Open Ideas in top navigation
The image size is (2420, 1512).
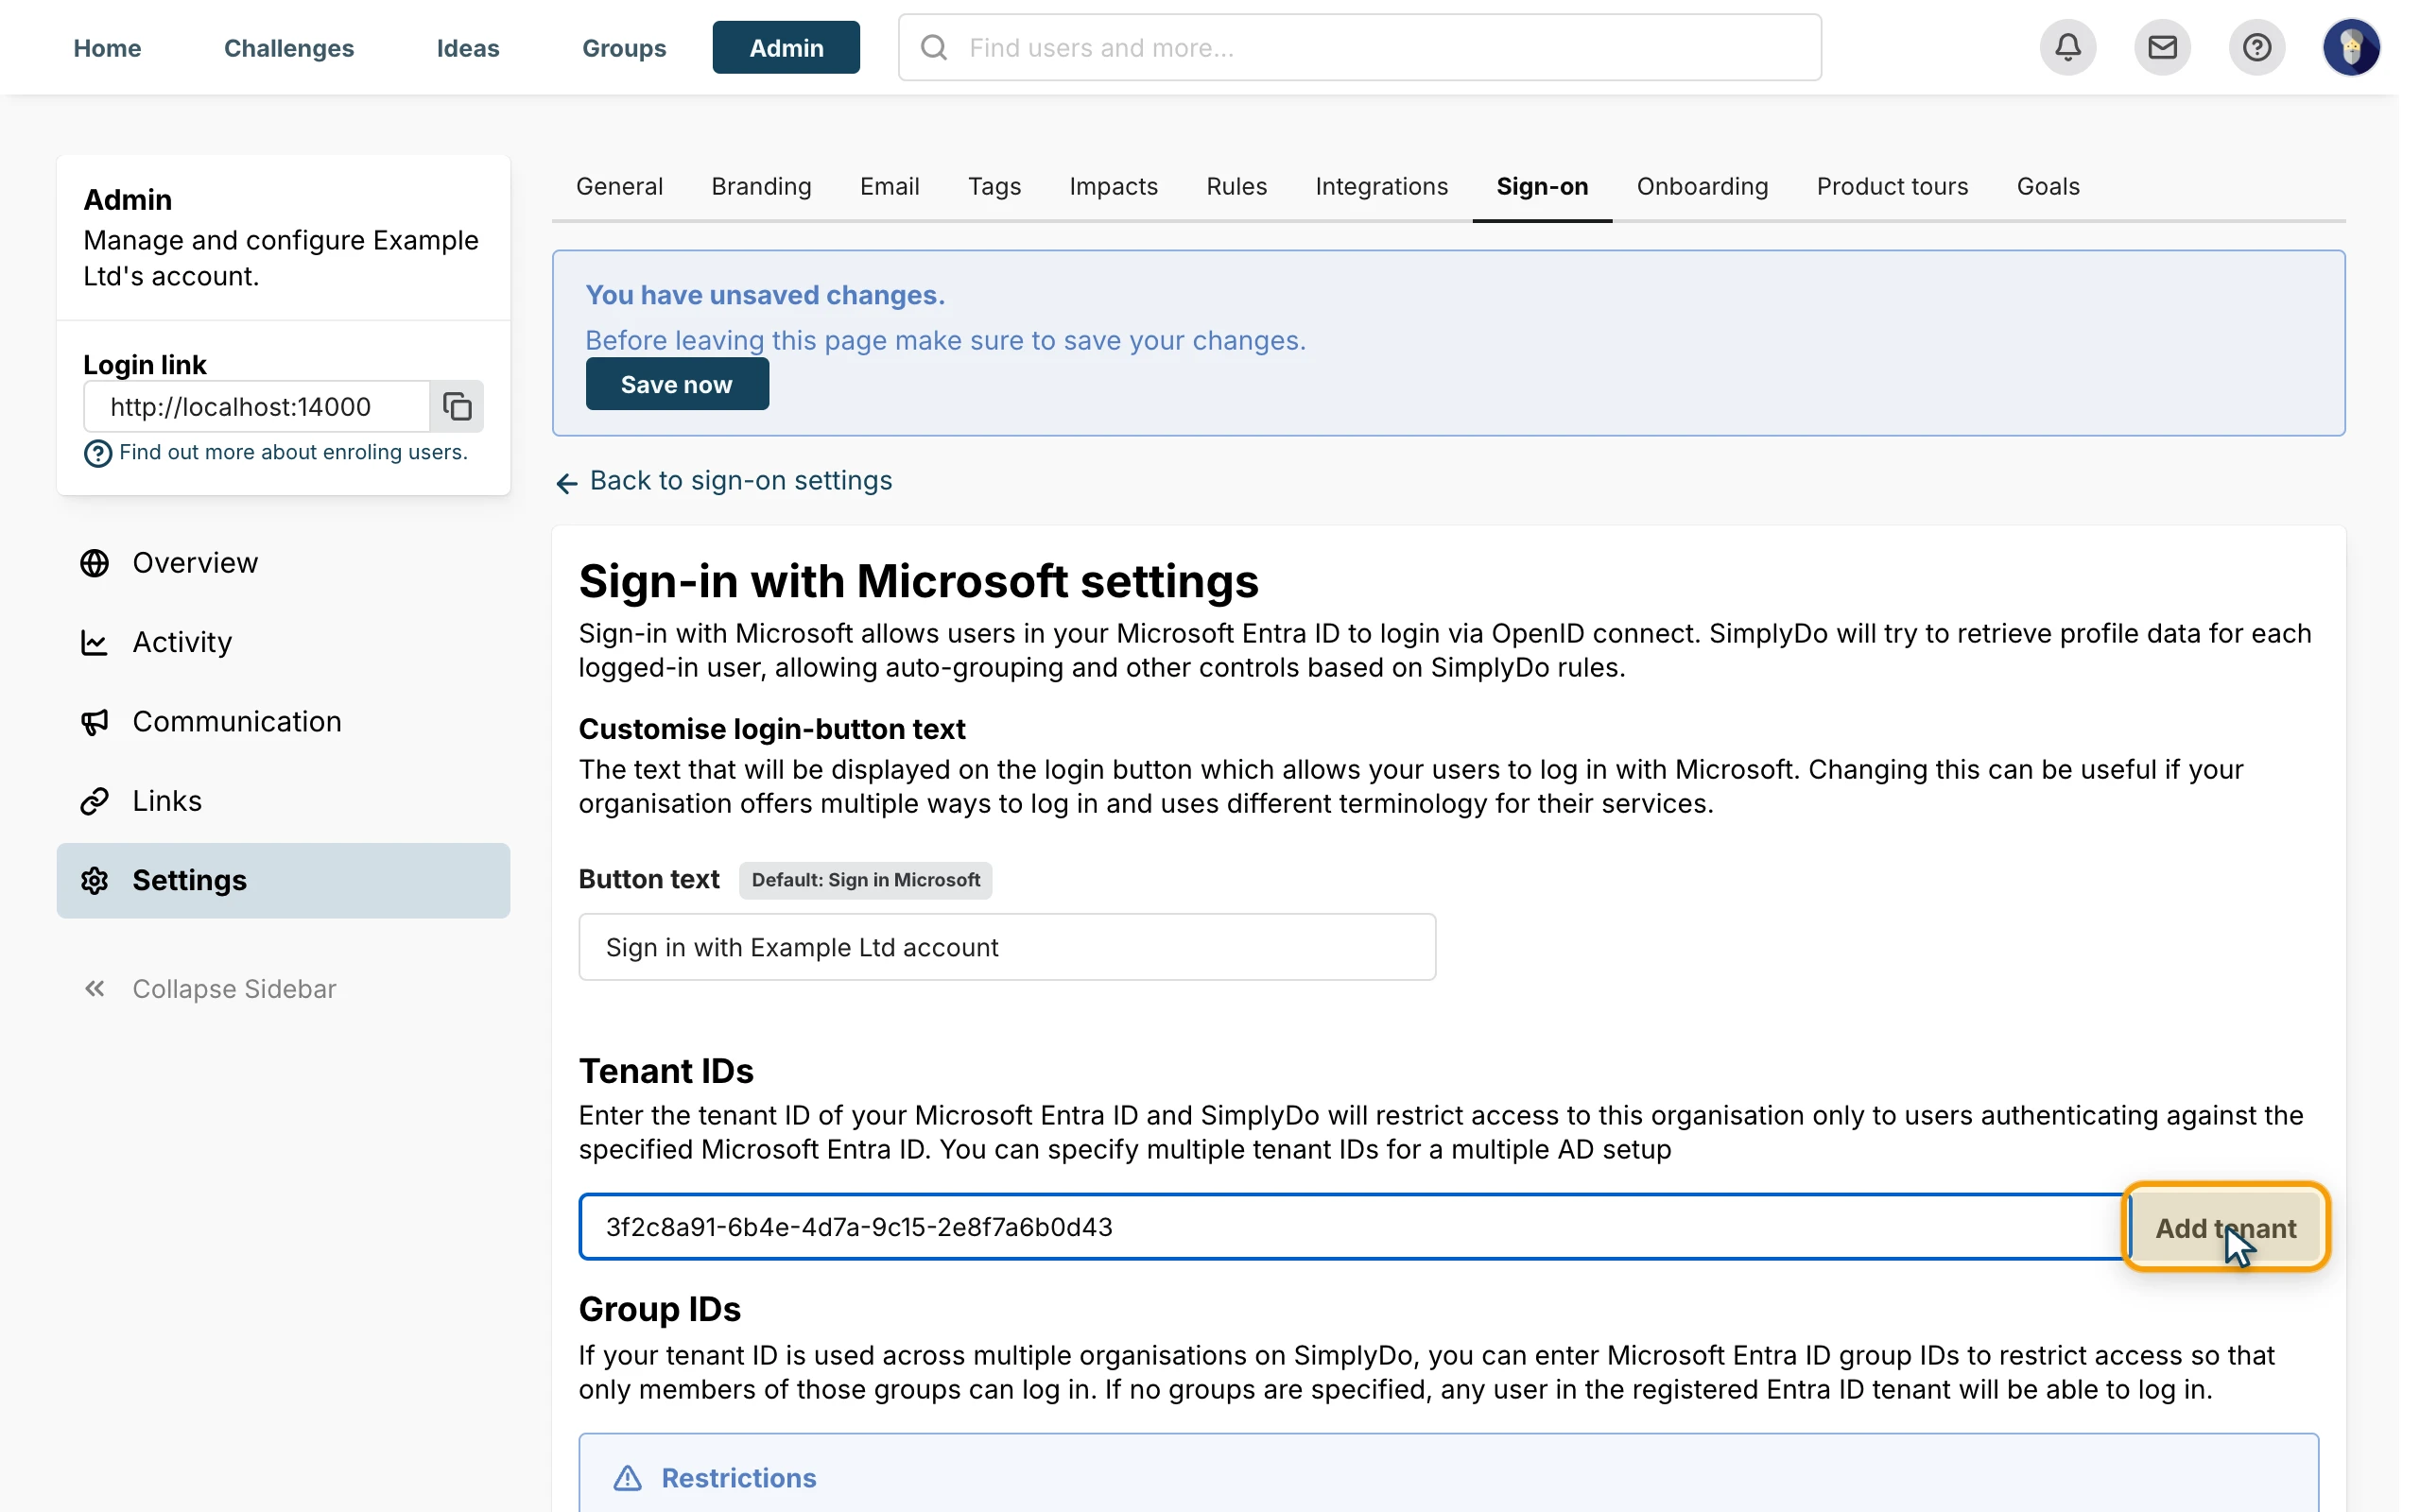(468, 47)
